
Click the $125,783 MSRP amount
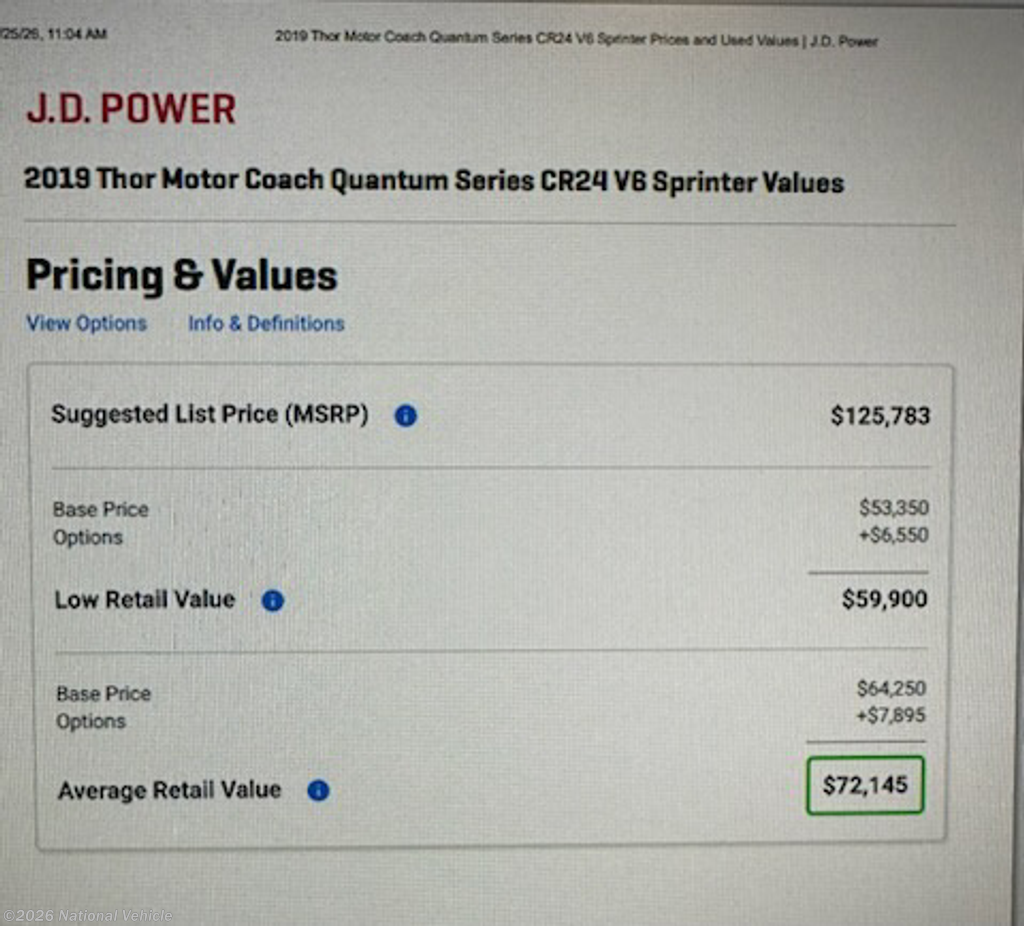[x=879, y=416]
